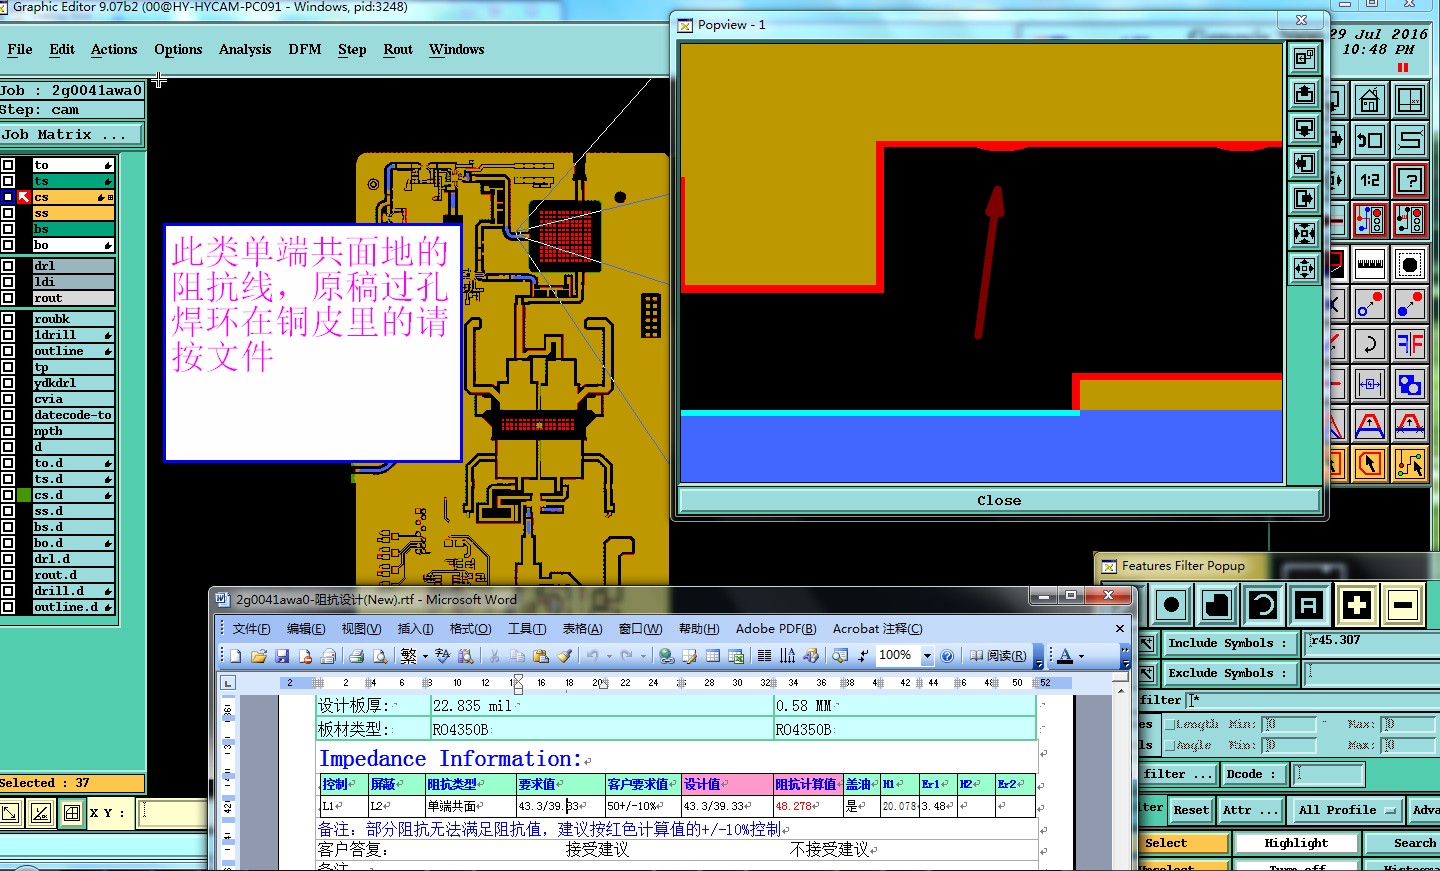Select round pad feature type icon
1440x871 pixels.
(1172, 605)
